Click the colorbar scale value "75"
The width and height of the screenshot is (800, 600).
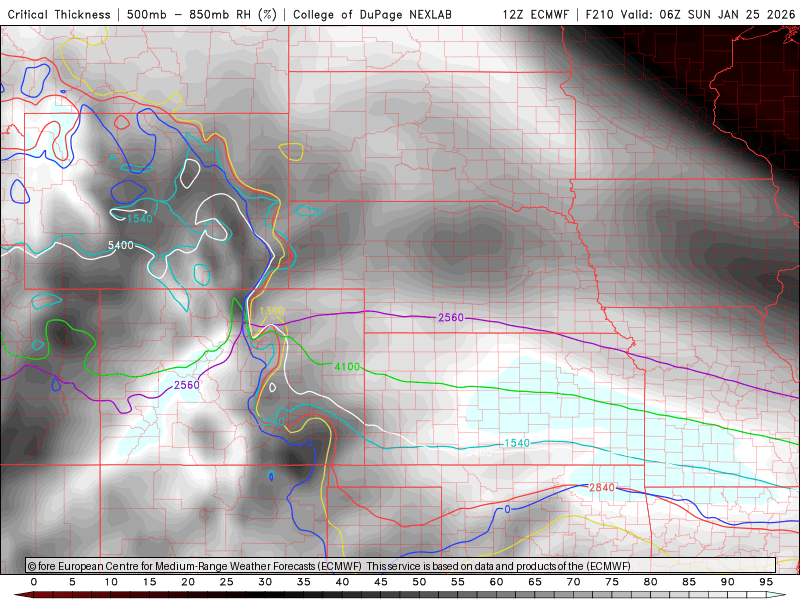click(612, 582)
